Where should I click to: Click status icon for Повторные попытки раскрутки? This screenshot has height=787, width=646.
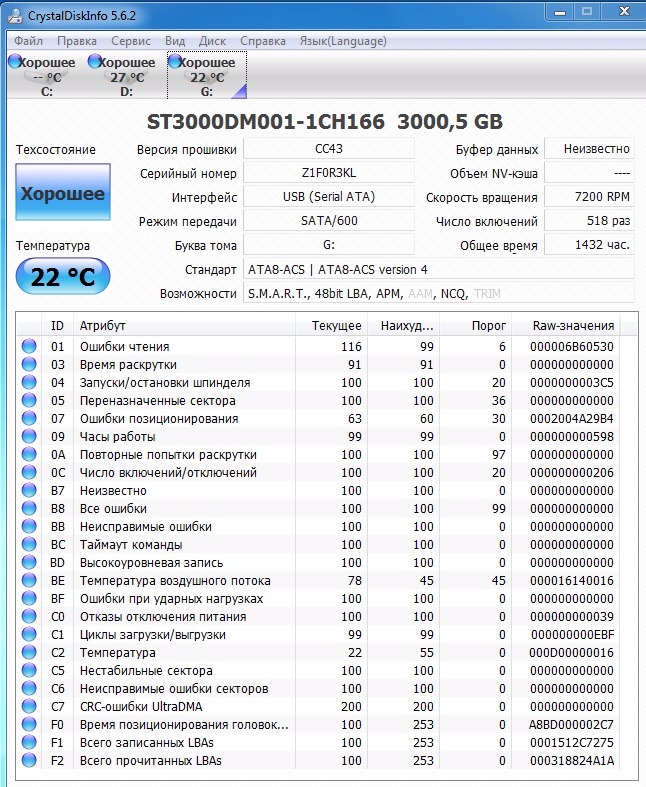(x=29, y=454)
